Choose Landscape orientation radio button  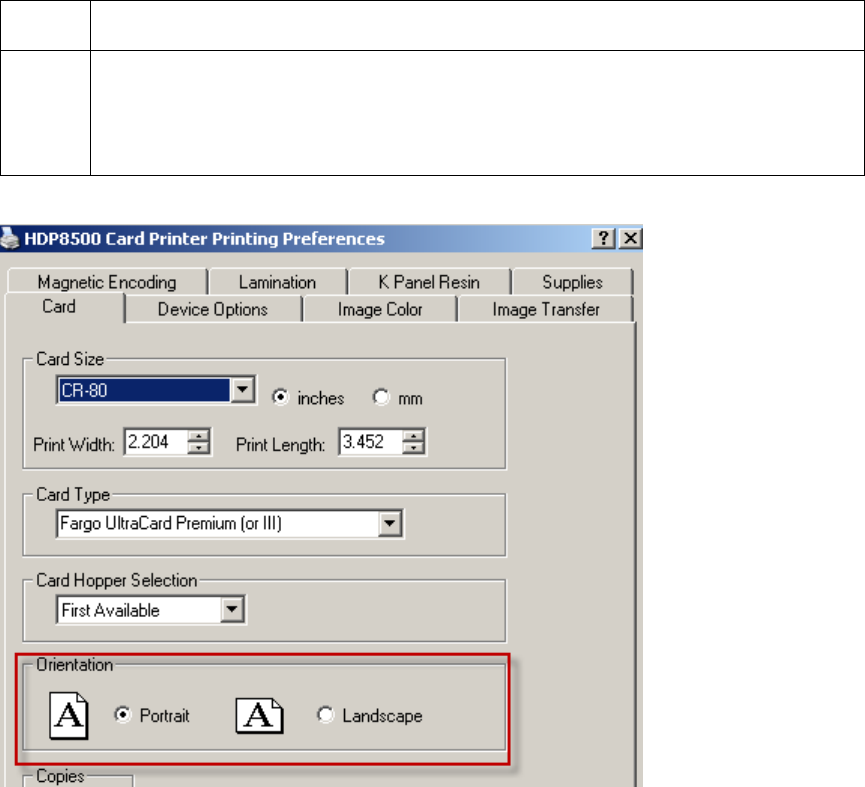(x=325, y=715)
